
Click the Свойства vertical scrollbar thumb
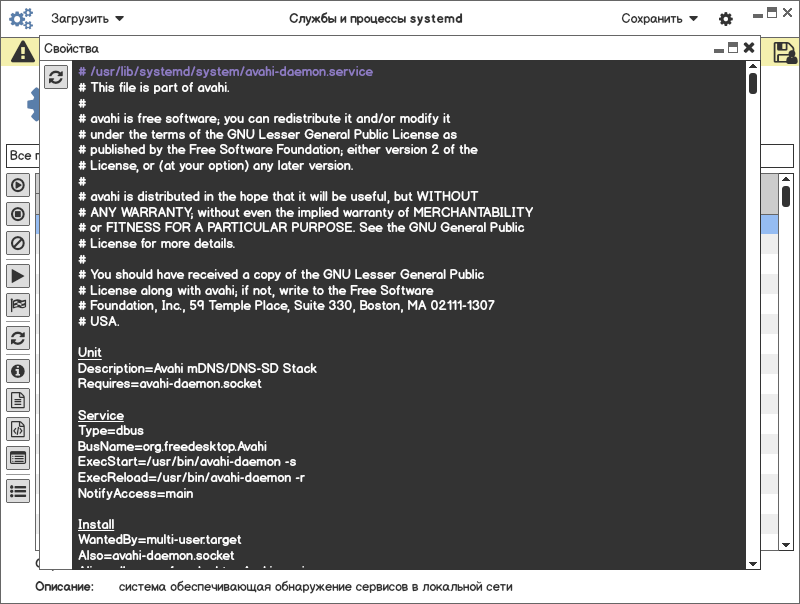753,83
